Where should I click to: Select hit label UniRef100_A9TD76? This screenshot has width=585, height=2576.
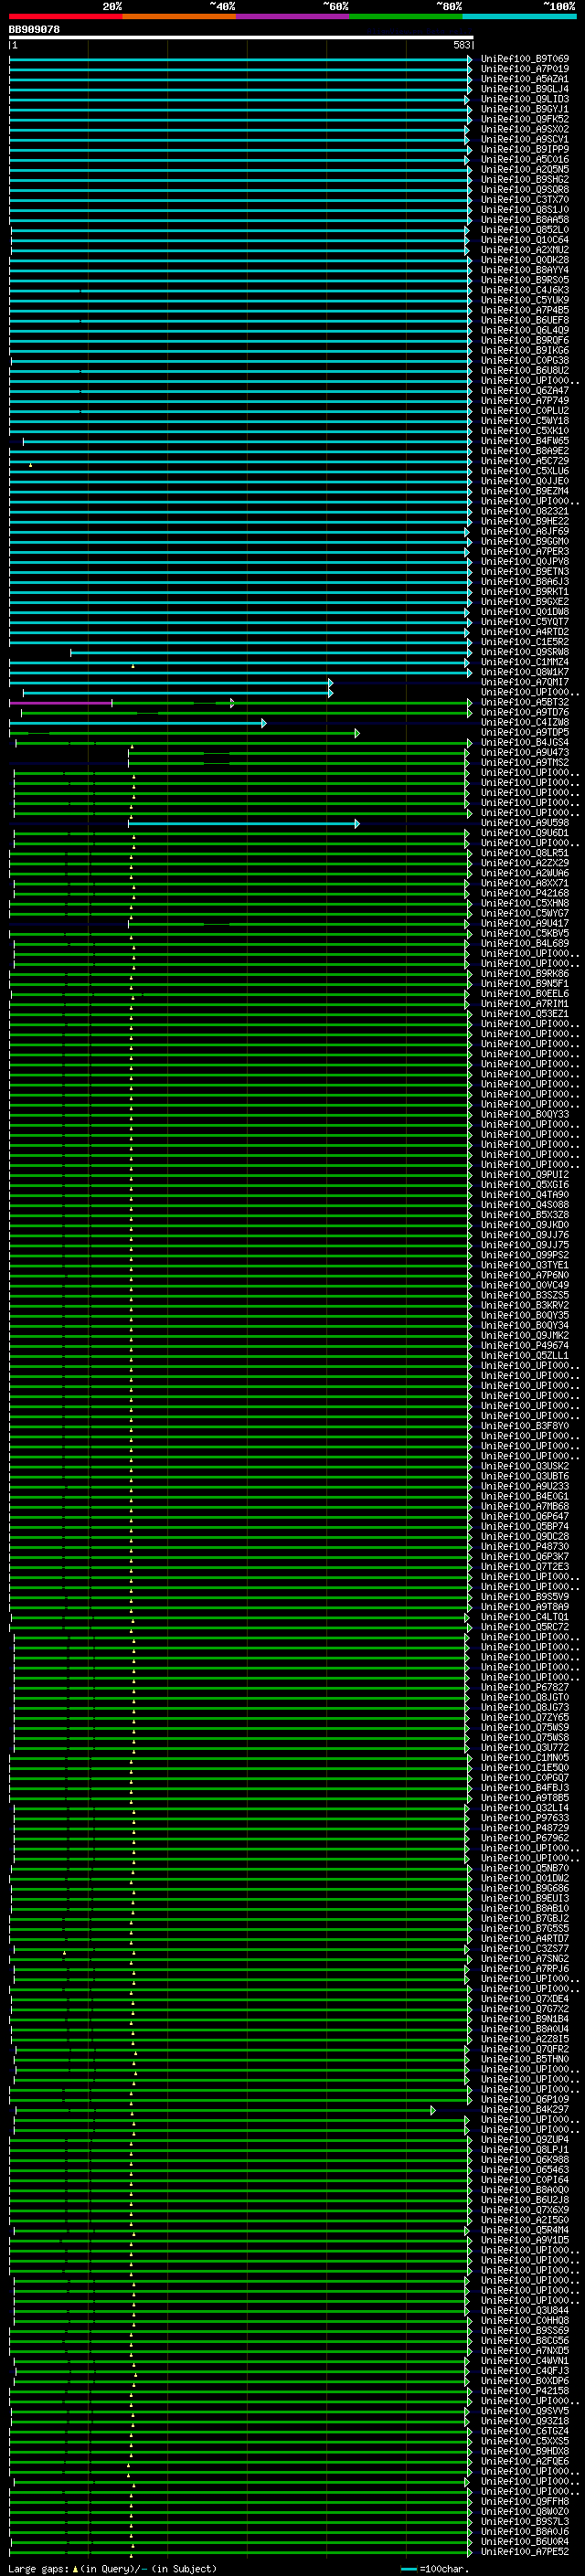tap(525, 713)
